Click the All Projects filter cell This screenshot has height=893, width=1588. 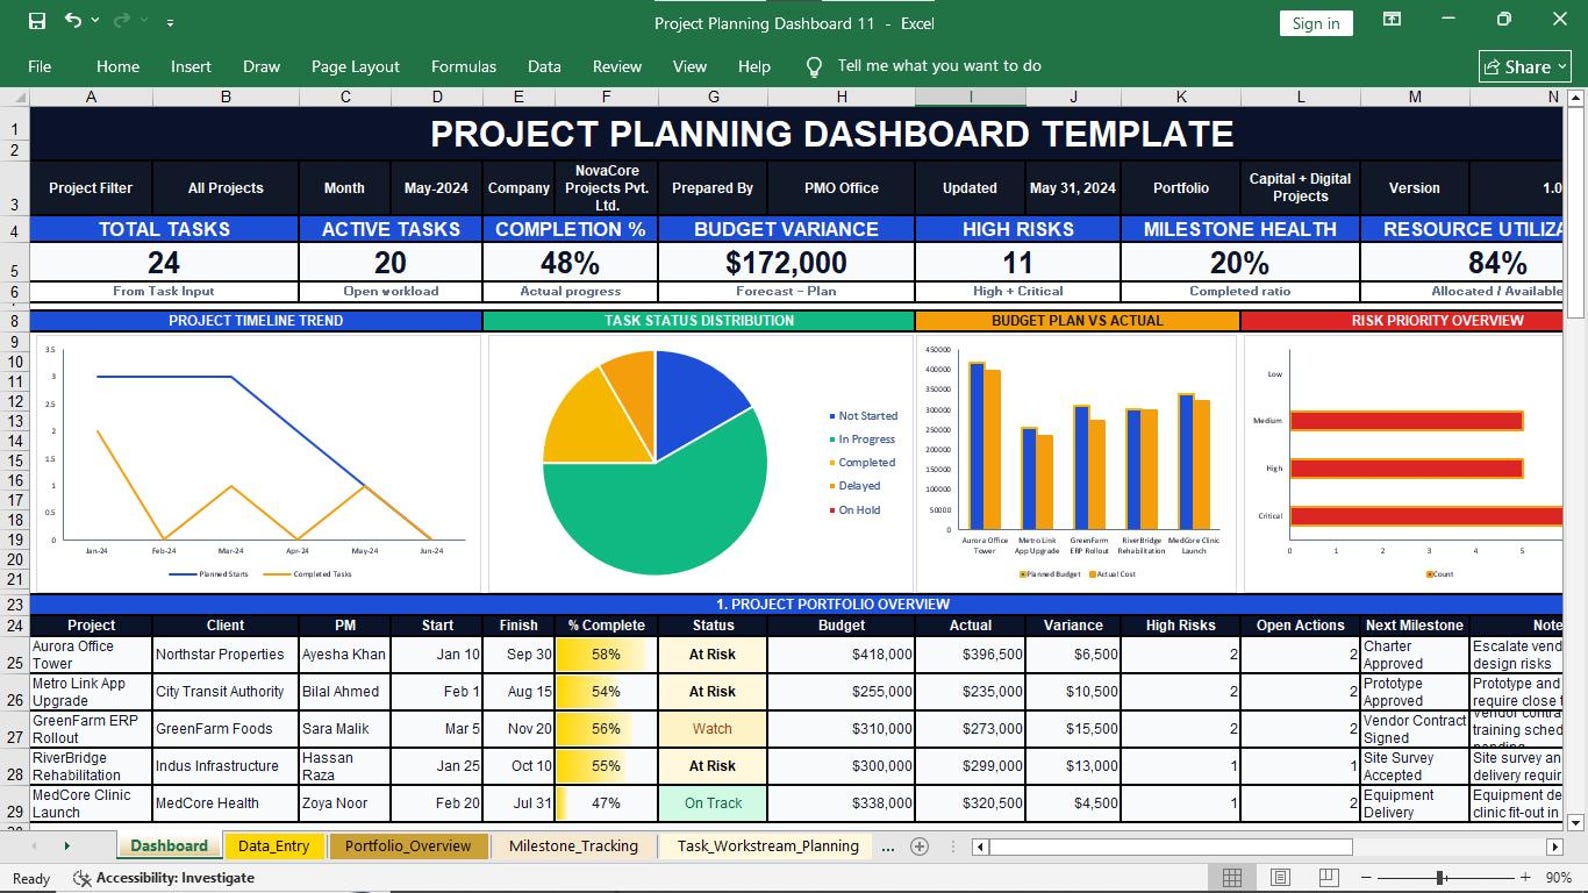tap(226, 188)
